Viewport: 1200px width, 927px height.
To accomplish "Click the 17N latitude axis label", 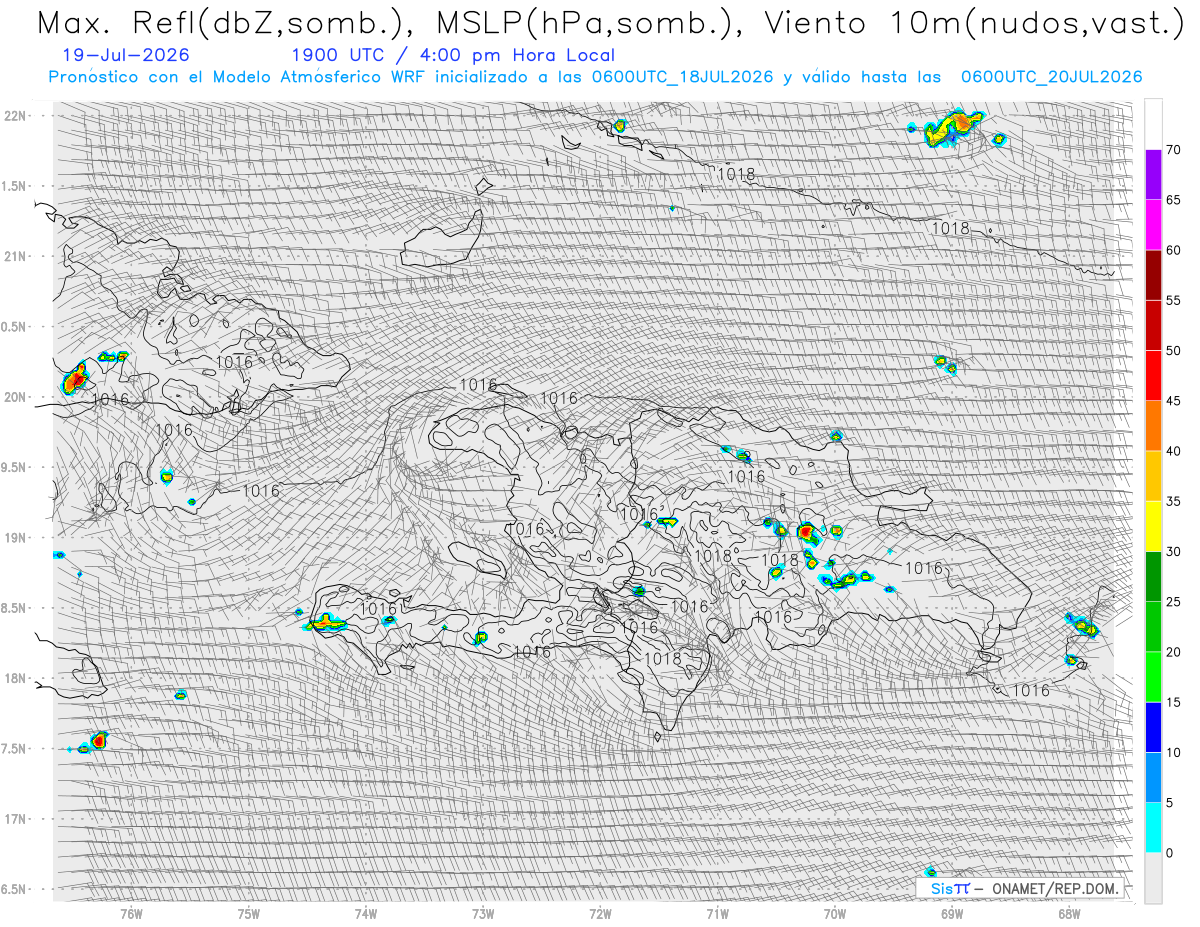I will point(14,819).
